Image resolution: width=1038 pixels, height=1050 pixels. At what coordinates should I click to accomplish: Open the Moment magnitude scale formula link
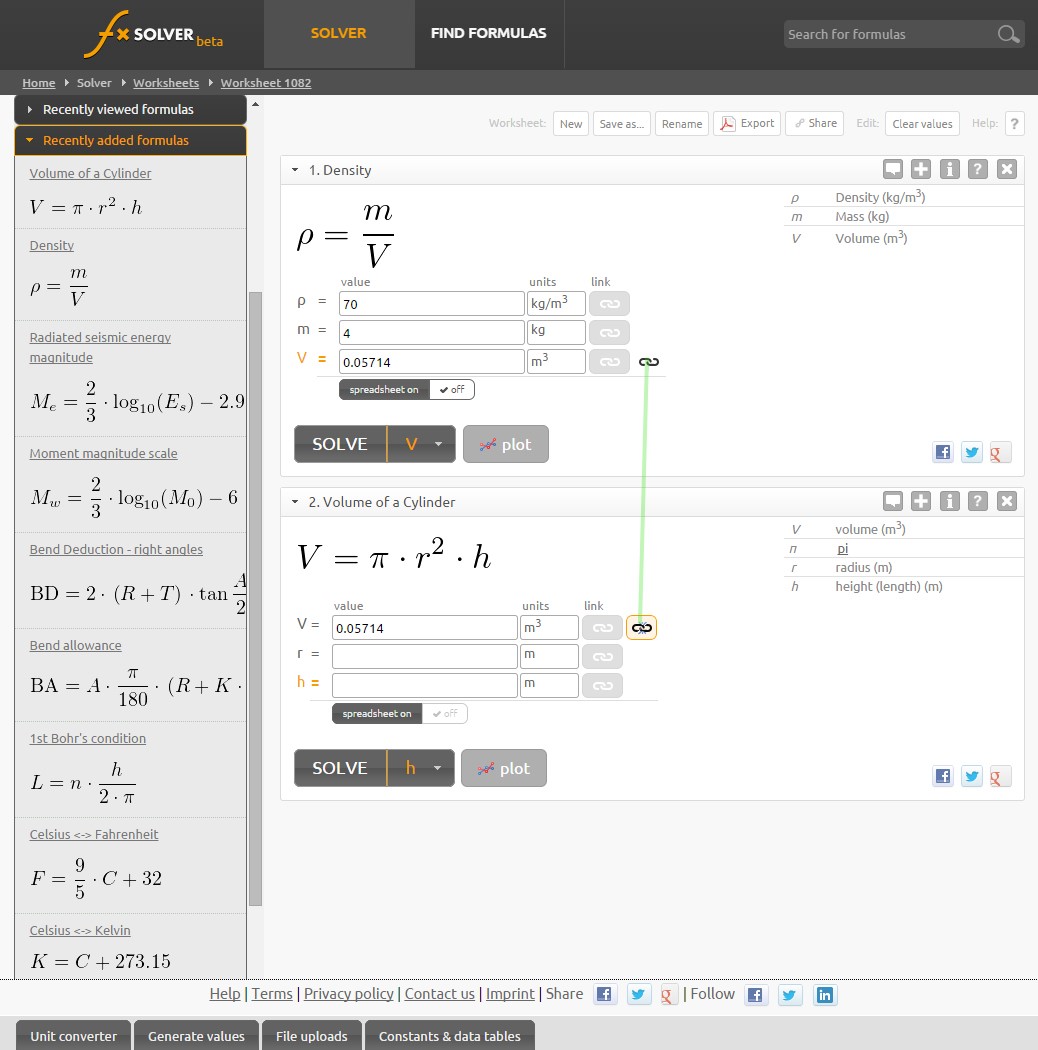[x=103, y=453]
